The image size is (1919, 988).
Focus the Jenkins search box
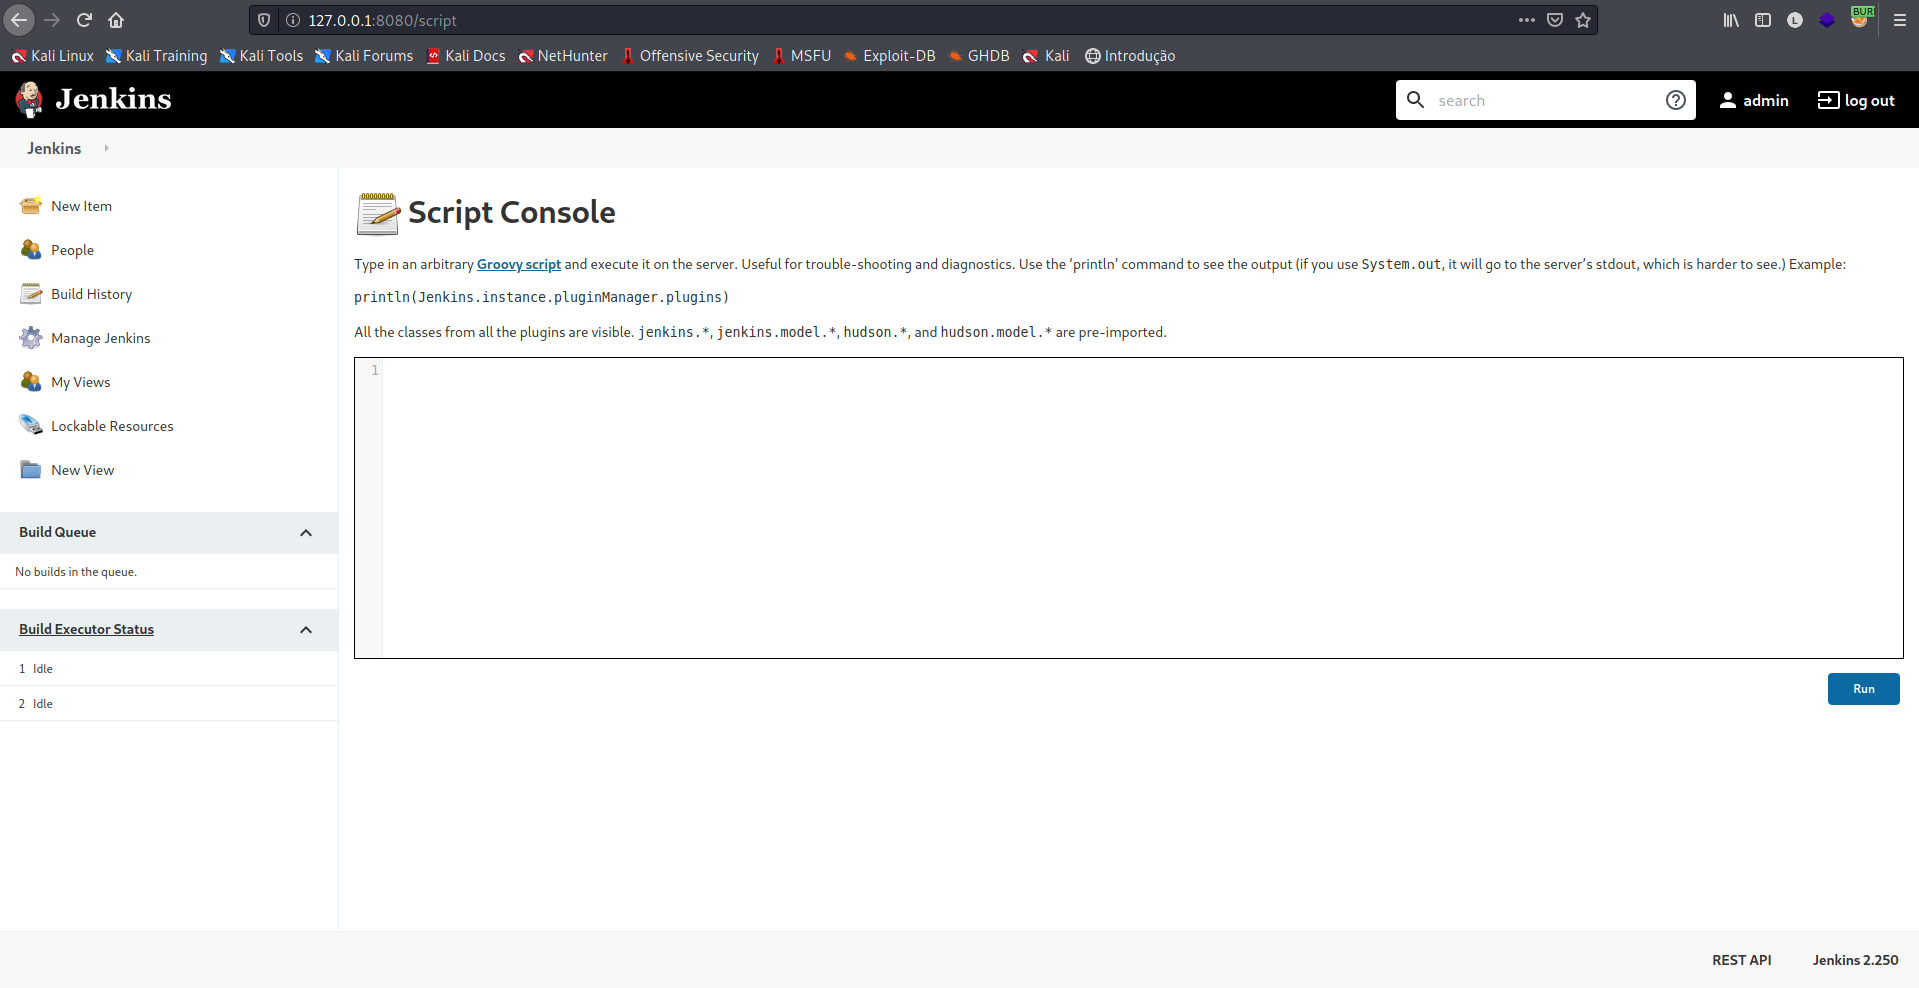(1545, 100)
